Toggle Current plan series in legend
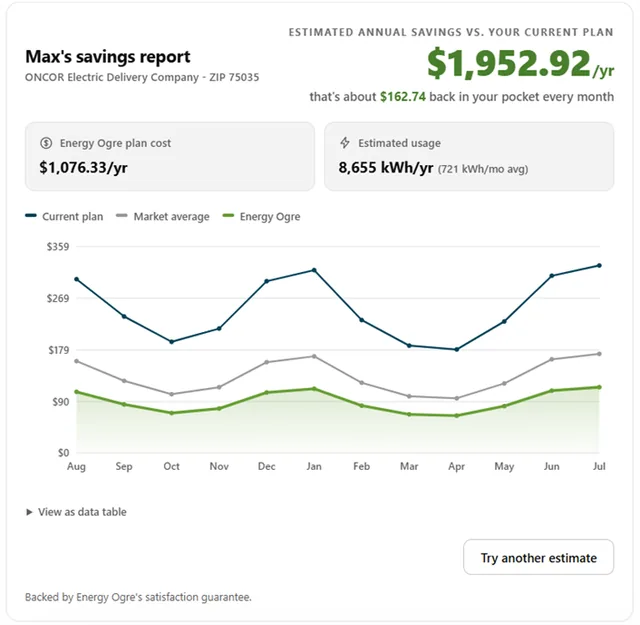The image size is (640, 625). pos(64,216)
